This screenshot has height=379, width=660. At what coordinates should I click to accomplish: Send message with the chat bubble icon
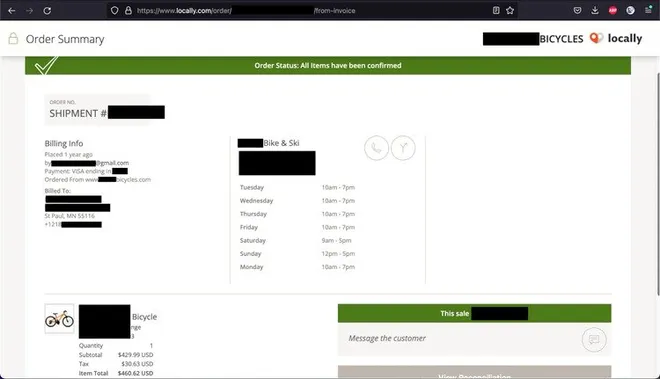tap(594, 339)
